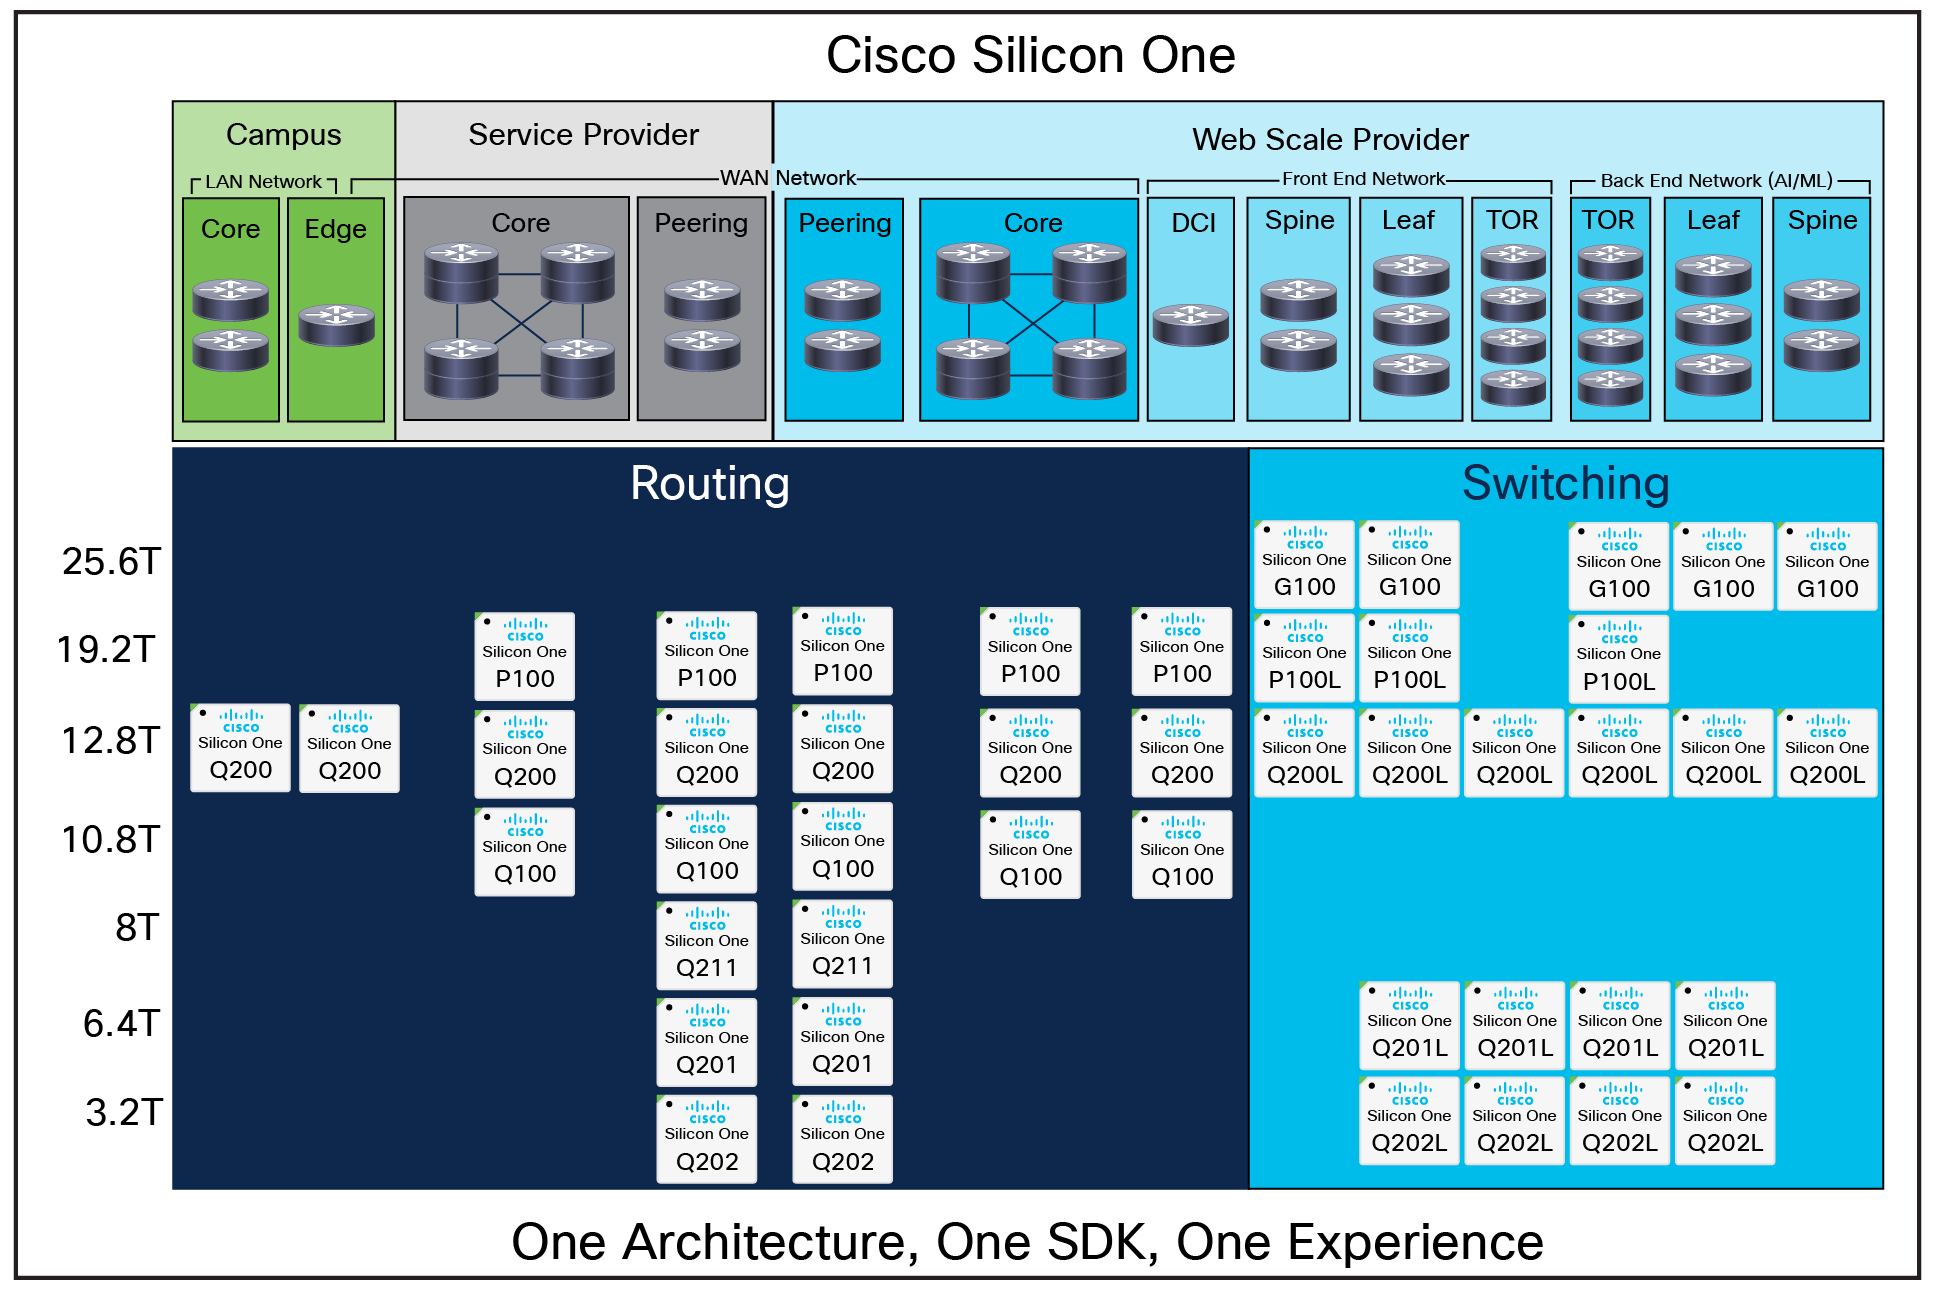Click the router stack under Back End Leaf
Image resolution: width=1935 pixels, height=1290 pixels.
(1713, 325)
